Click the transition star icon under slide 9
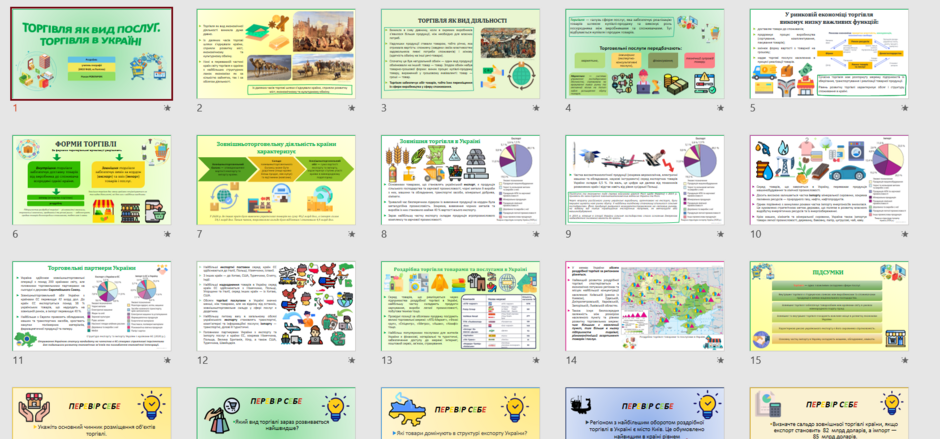Image resolution: width=940 pixels, height=439 pixels. coord(721,234)
